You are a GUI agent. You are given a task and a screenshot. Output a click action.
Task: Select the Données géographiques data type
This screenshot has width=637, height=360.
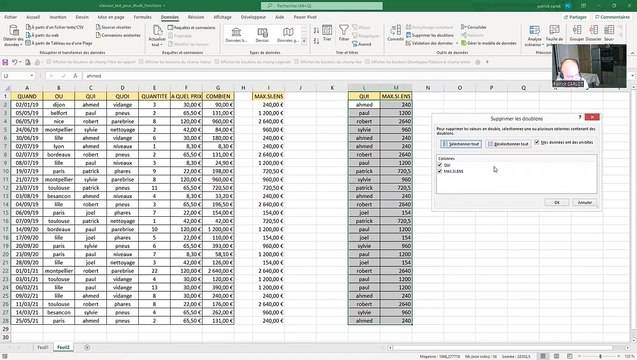288,35
